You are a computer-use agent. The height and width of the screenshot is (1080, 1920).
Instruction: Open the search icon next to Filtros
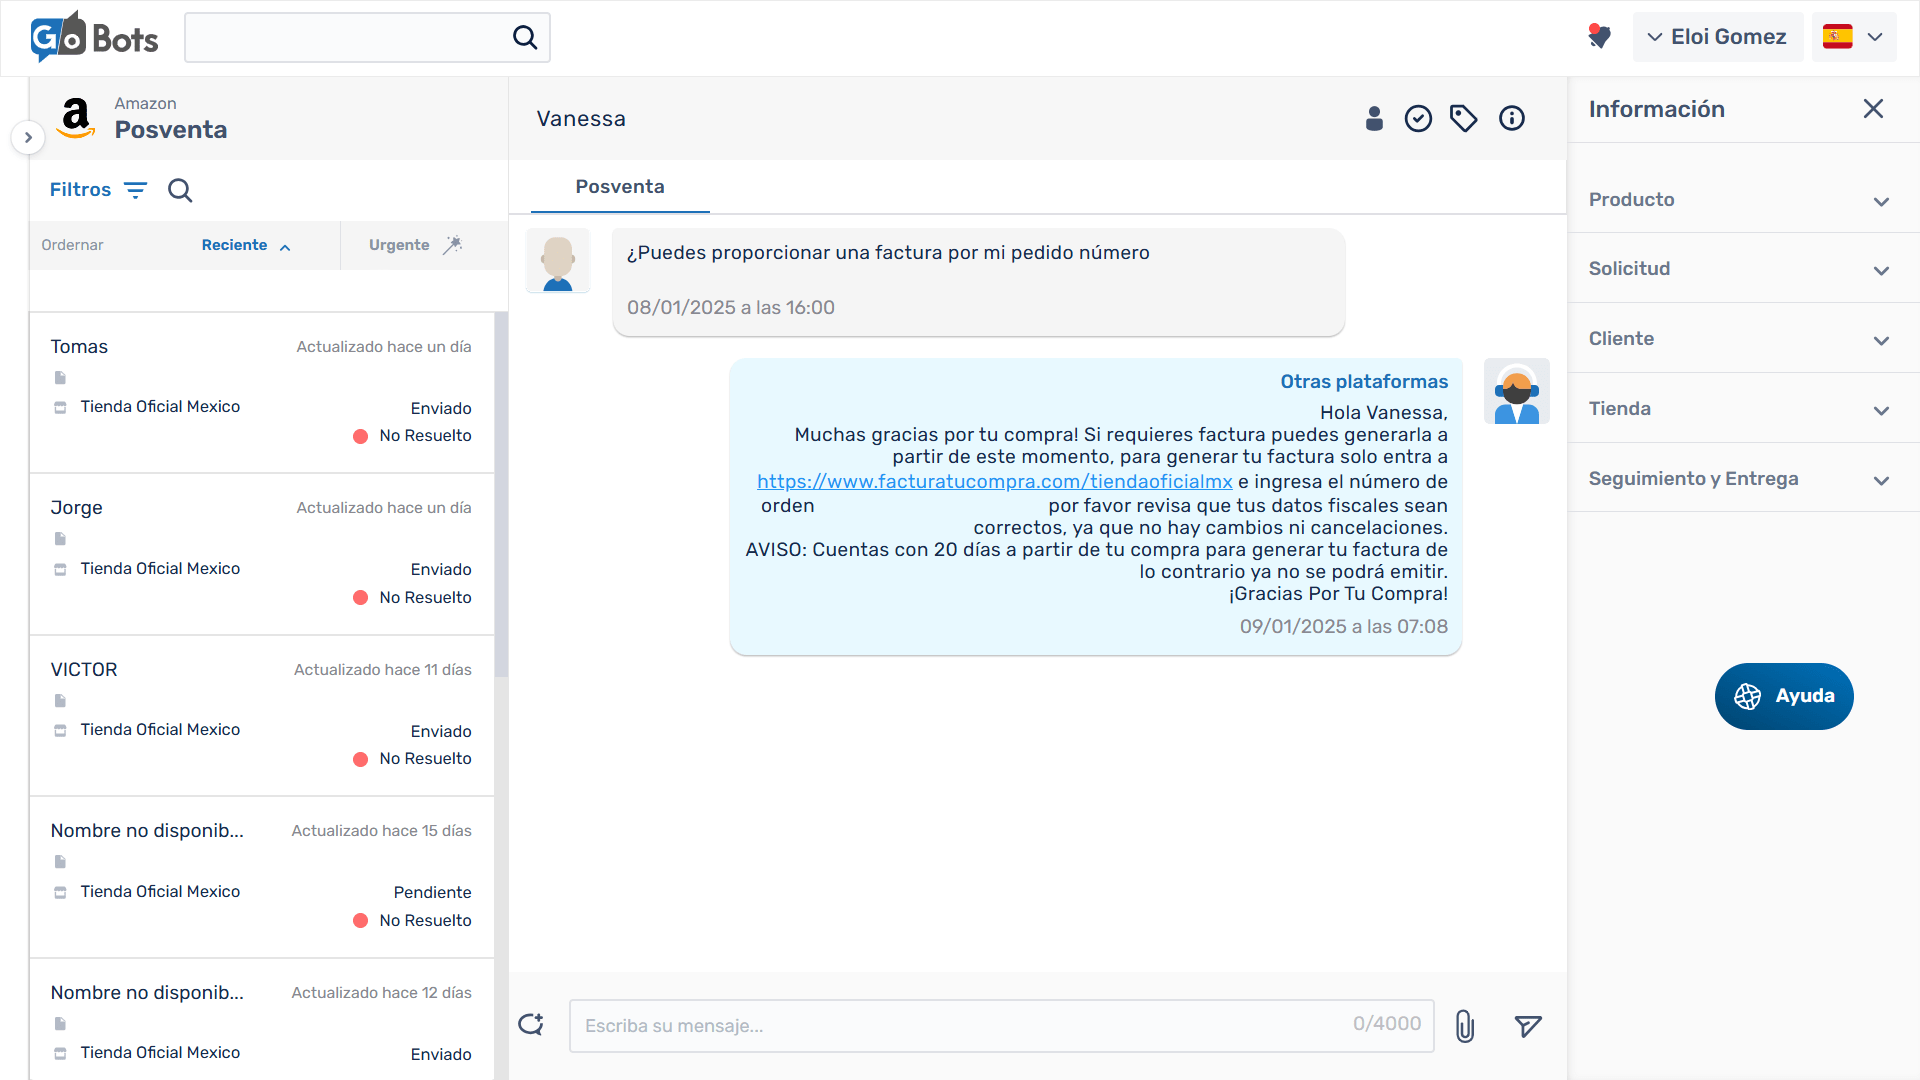coord(180,190)
